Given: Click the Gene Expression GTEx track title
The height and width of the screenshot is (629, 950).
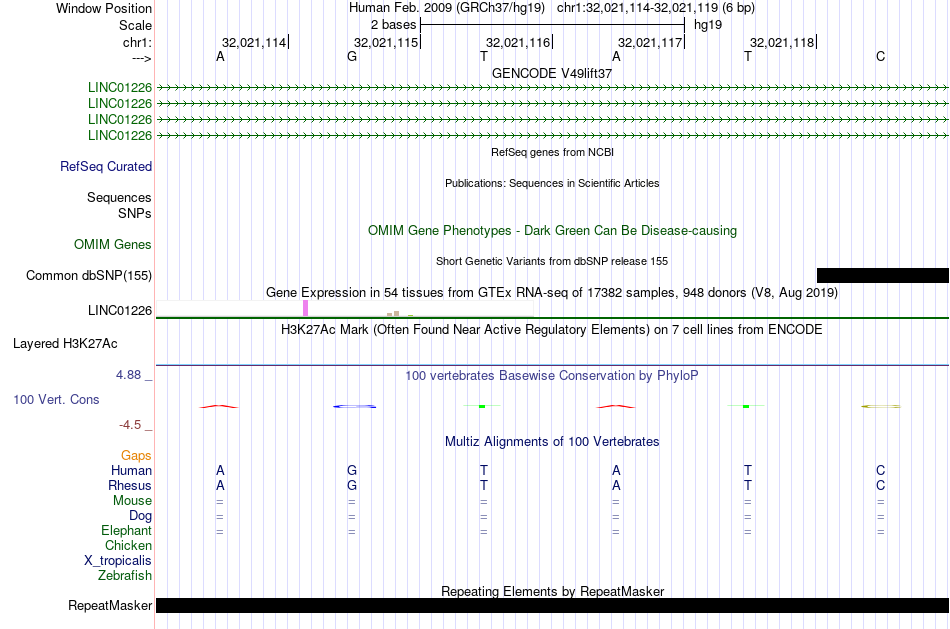Looking at the screenshot, I should 552,293.
